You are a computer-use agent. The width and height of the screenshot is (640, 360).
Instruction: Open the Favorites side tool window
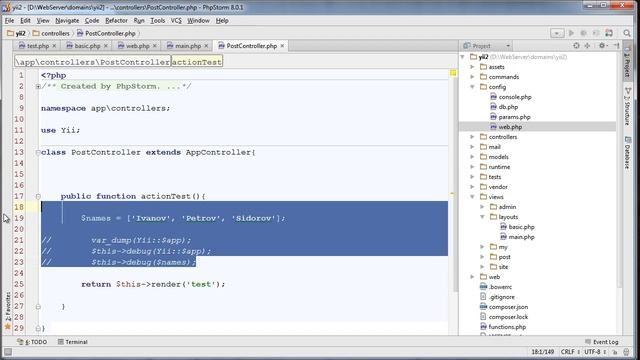7,311
